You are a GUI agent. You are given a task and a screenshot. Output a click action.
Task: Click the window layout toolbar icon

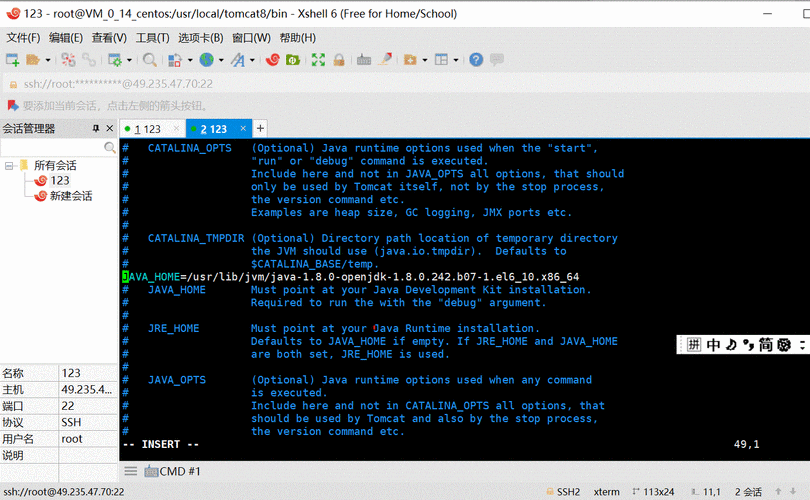[x=441, y=60]
